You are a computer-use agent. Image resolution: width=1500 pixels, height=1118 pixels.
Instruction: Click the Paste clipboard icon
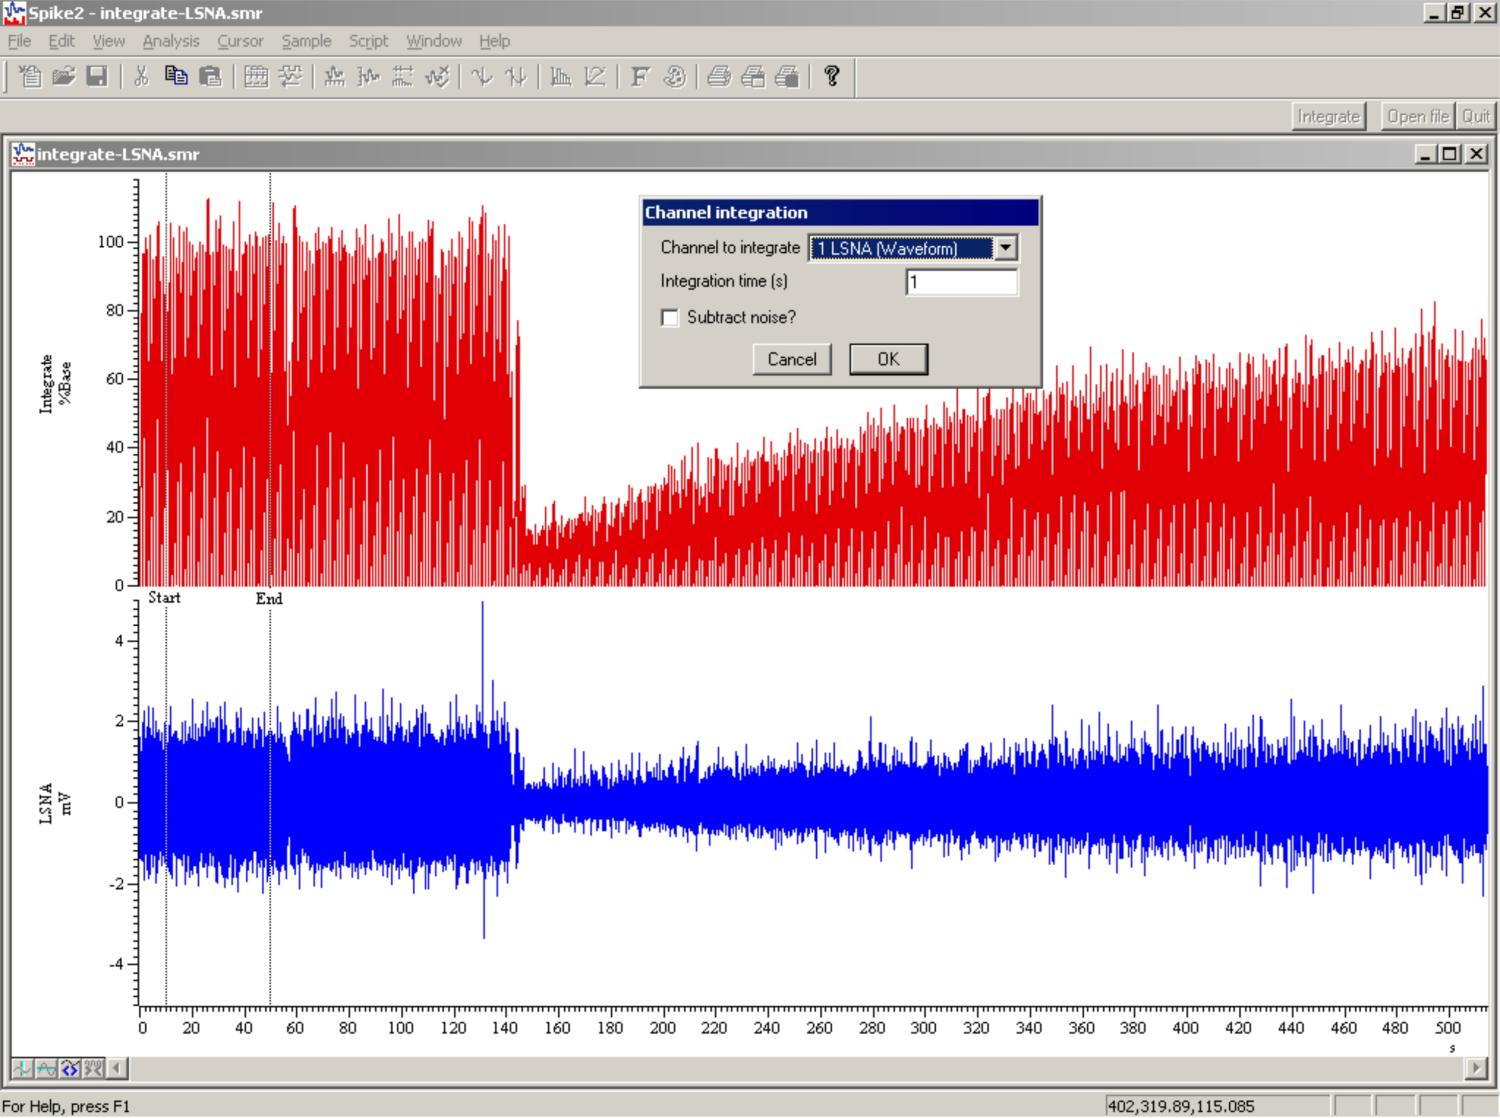click(210, 76)
